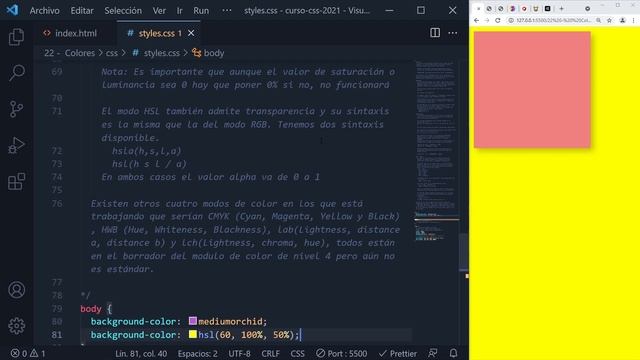Switch to the purple-icon browser tab
Screen dimensions: 640x360
tap(512, 9)
